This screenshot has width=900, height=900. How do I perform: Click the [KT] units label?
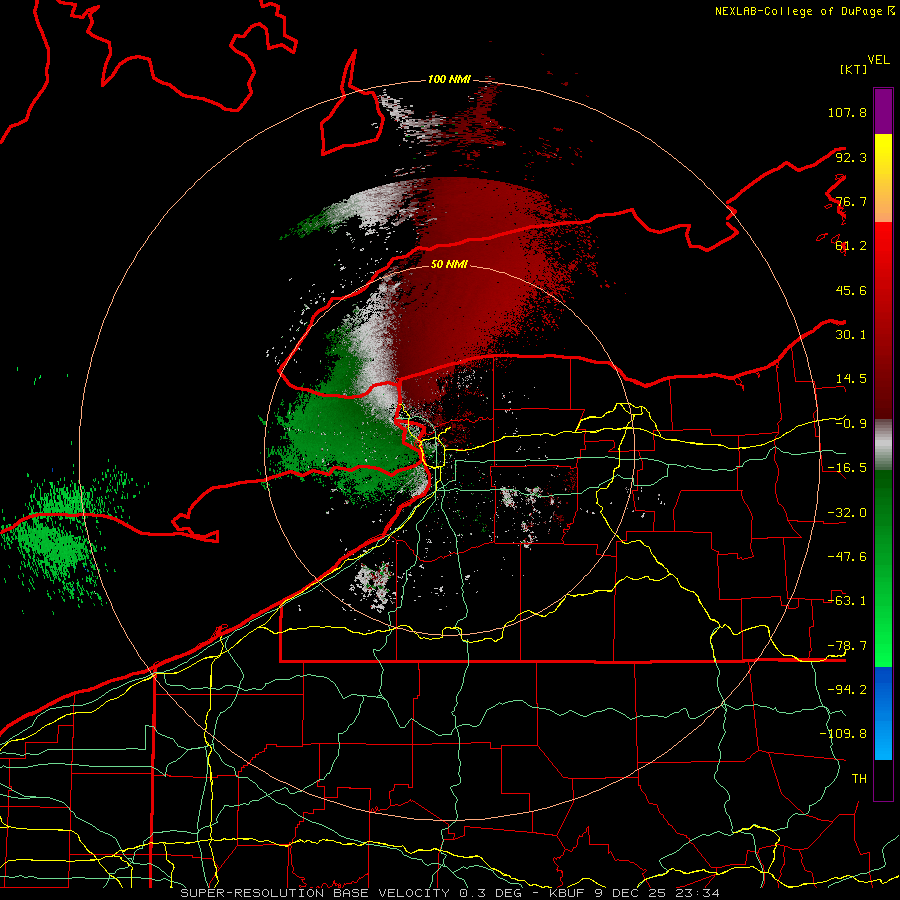(x=853, y=69)
